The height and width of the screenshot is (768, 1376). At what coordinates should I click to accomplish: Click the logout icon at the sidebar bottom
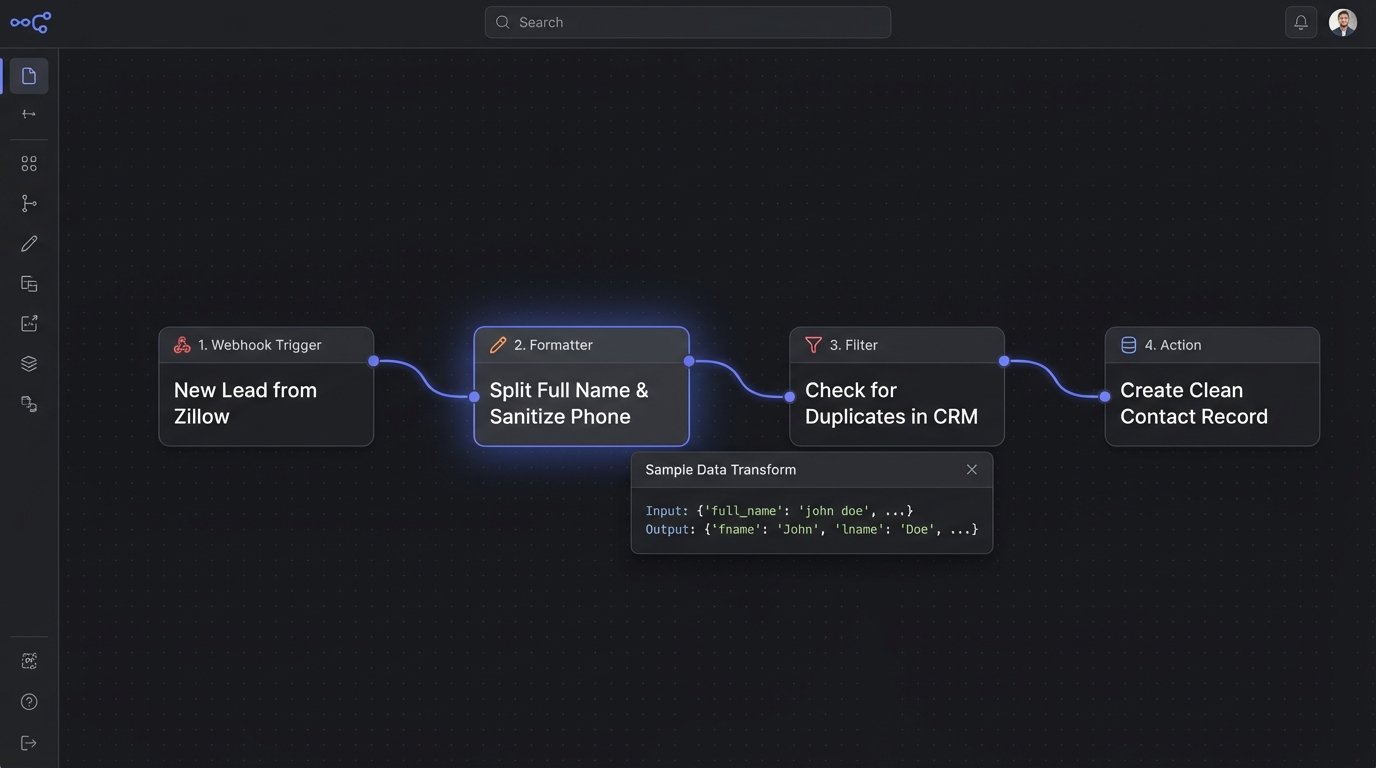click(x=26, y=740)
